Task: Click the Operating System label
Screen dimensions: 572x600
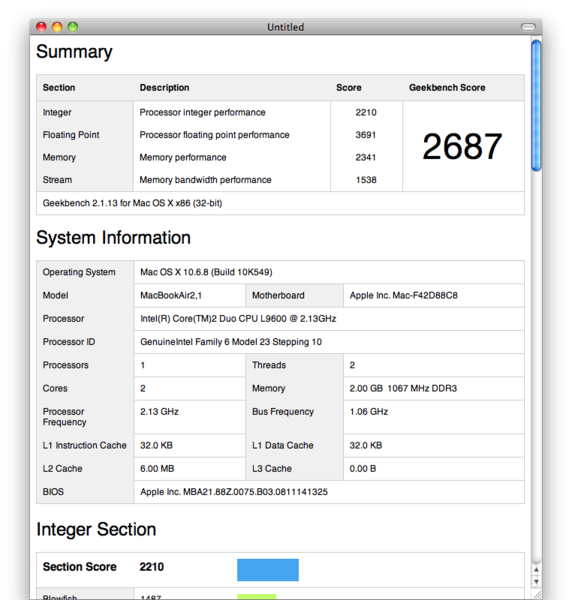Action: pyautogui.click(x=79, y=272)
